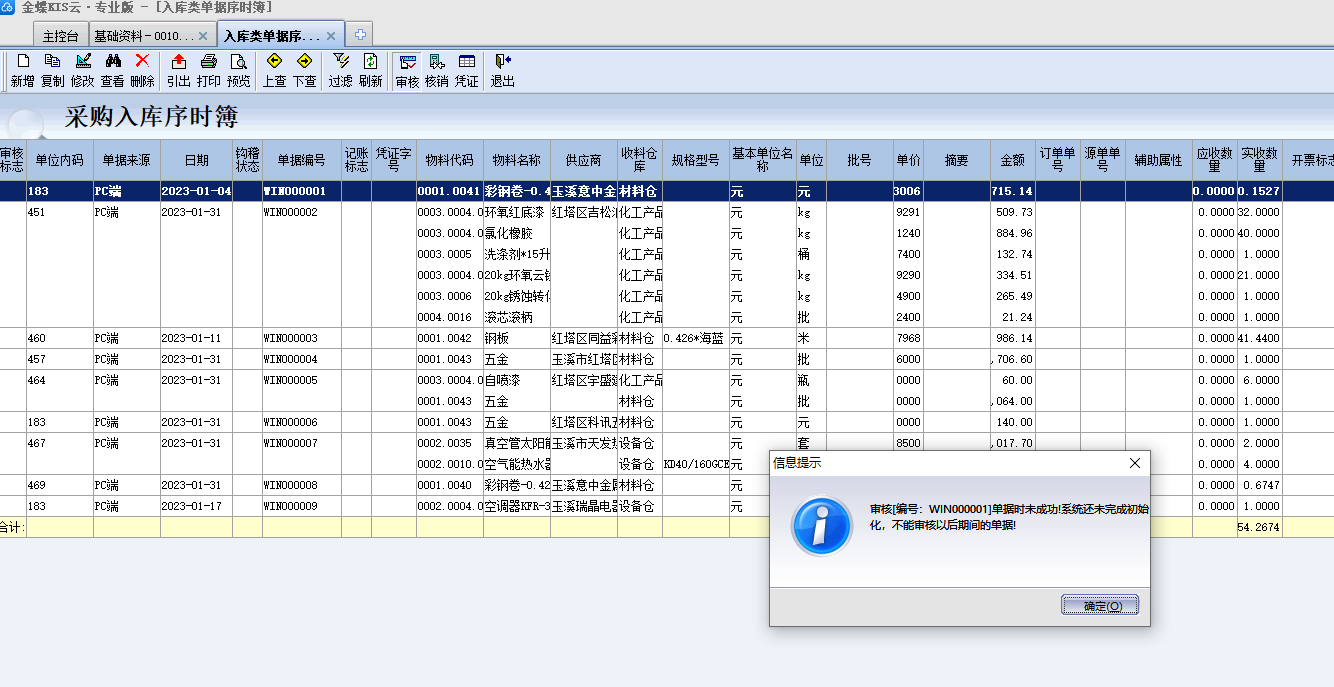Viewport: 1334px width, 687px height.
Task: Close the 信息提示 dialog with the X
Action: pos(1135,464)
